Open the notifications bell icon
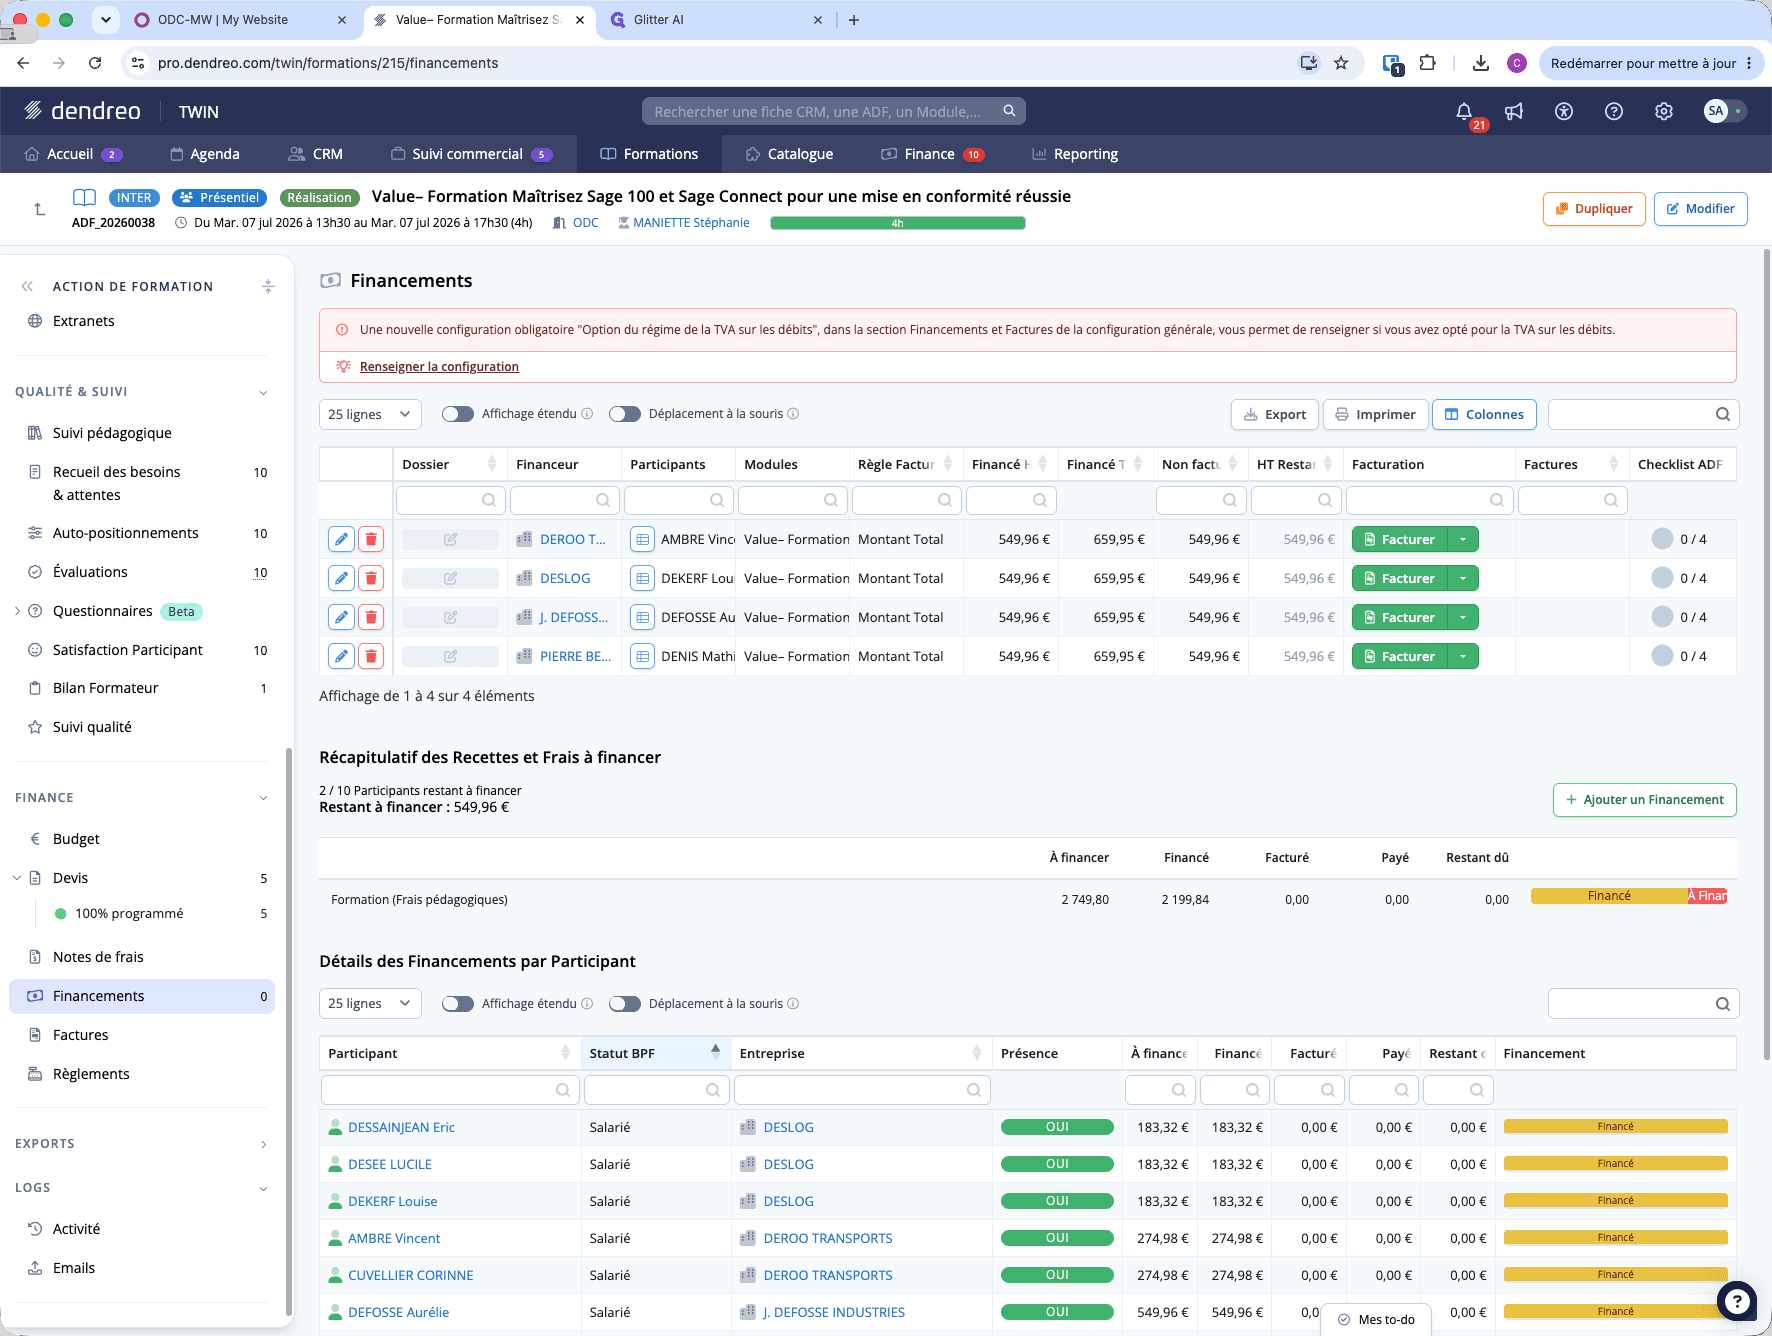Viewport: 1772px width, 1336px height. [1464, 111]
